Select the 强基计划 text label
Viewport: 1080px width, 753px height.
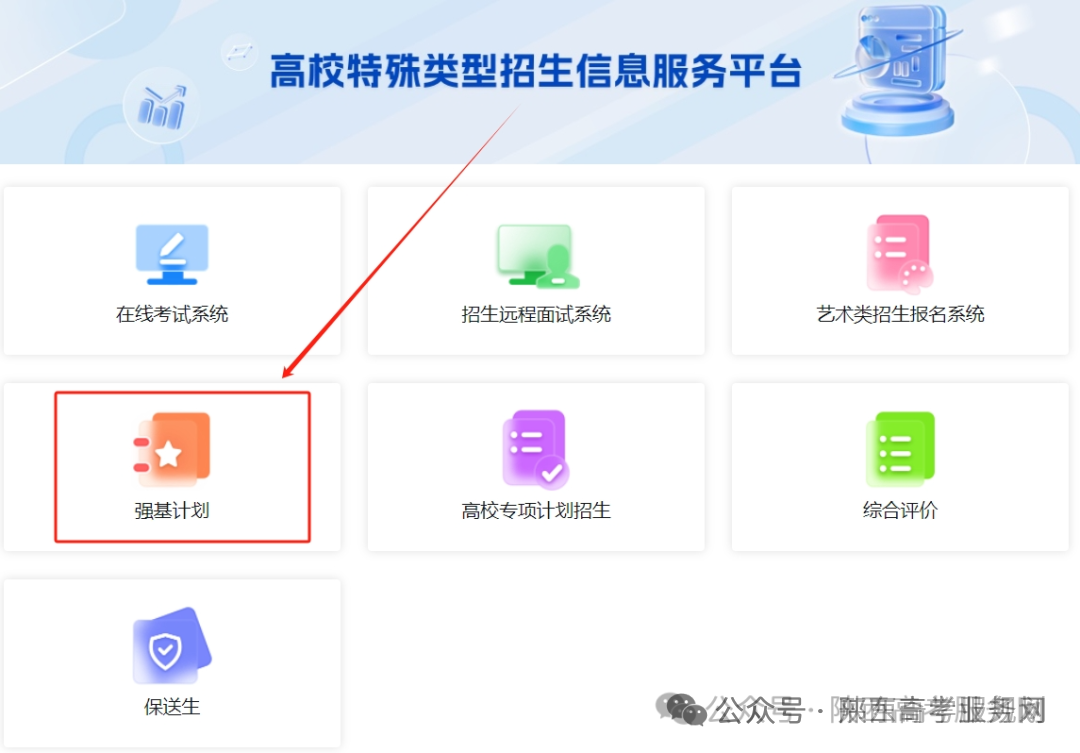pos(172,510)
